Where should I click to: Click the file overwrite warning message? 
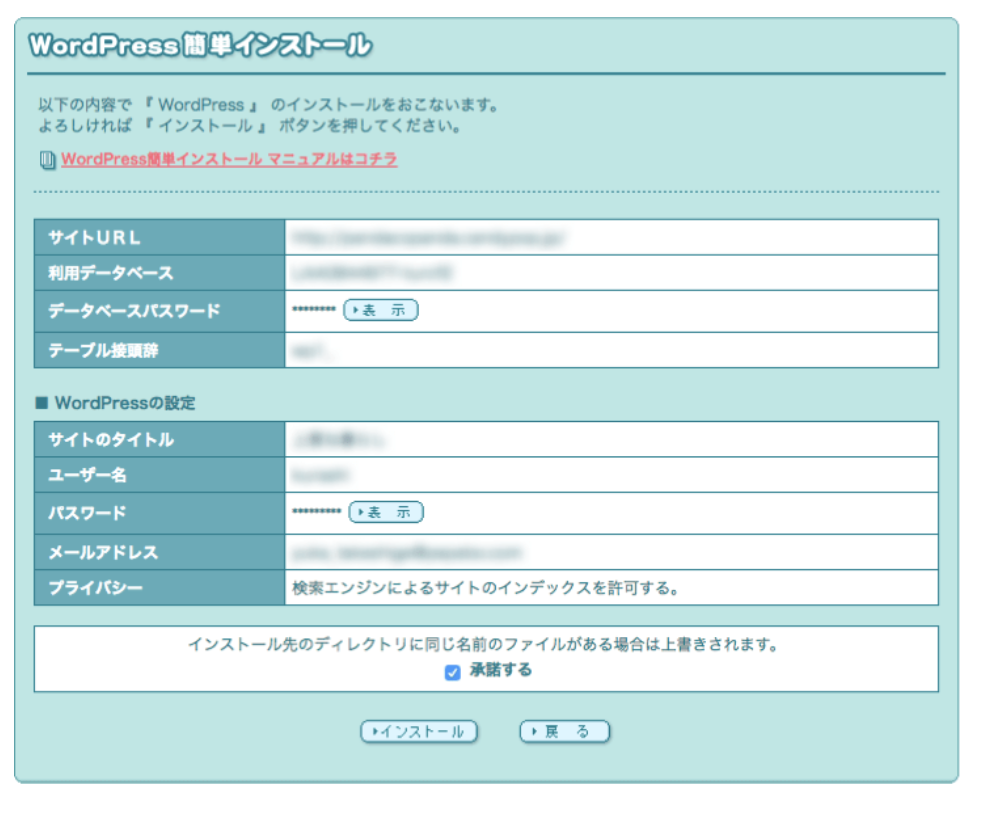(484, 645)
